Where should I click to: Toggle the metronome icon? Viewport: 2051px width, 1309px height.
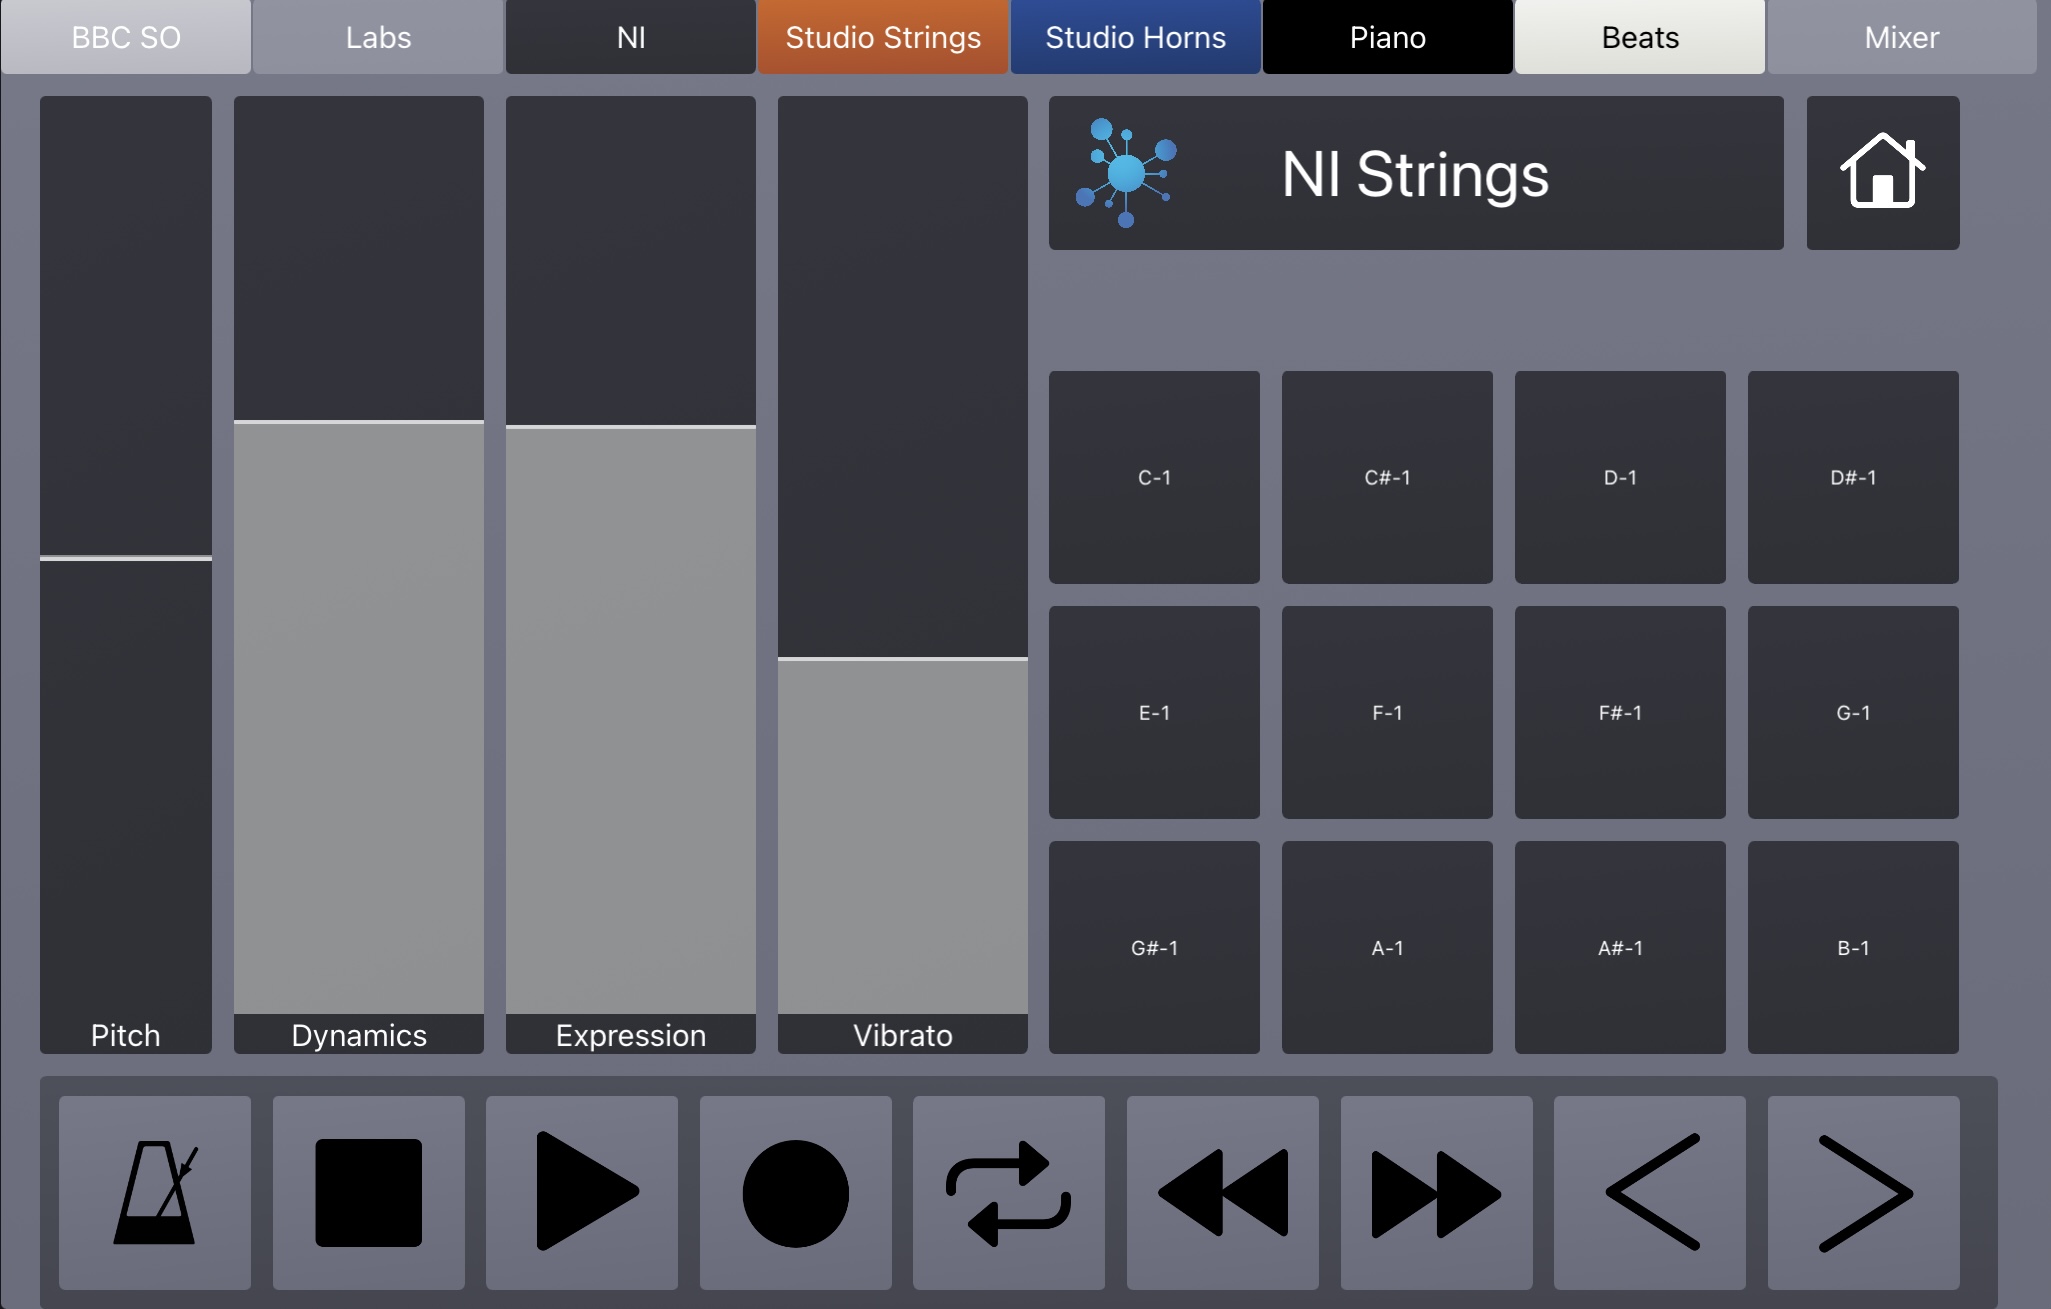tap(155, 1192)
